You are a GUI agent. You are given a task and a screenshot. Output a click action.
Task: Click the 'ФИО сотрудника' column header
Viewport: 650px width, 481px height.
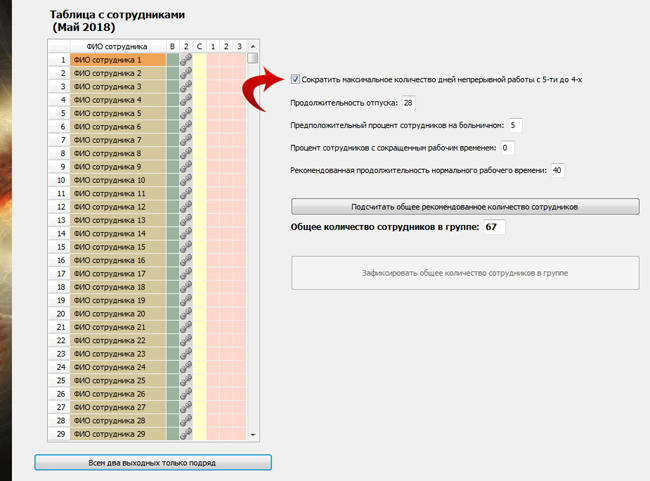[117, 46]
